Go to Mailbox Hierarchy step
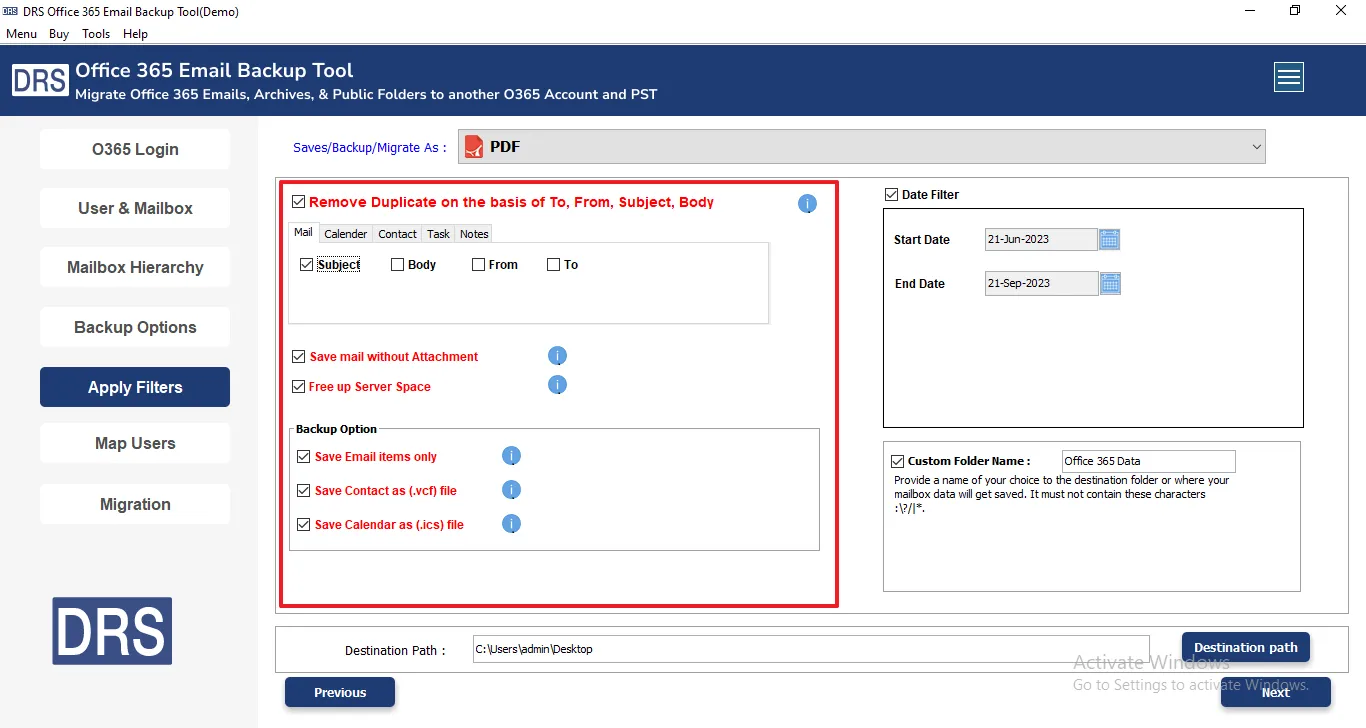Viewport: 1366px width, 728px height. tap(135, 267)
